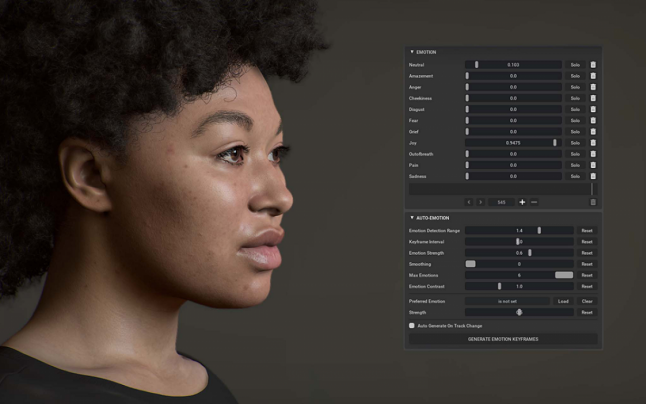Solo the Disgust emotion
The height and width of the screenshot is (404, 646).
tap(575, 109)
